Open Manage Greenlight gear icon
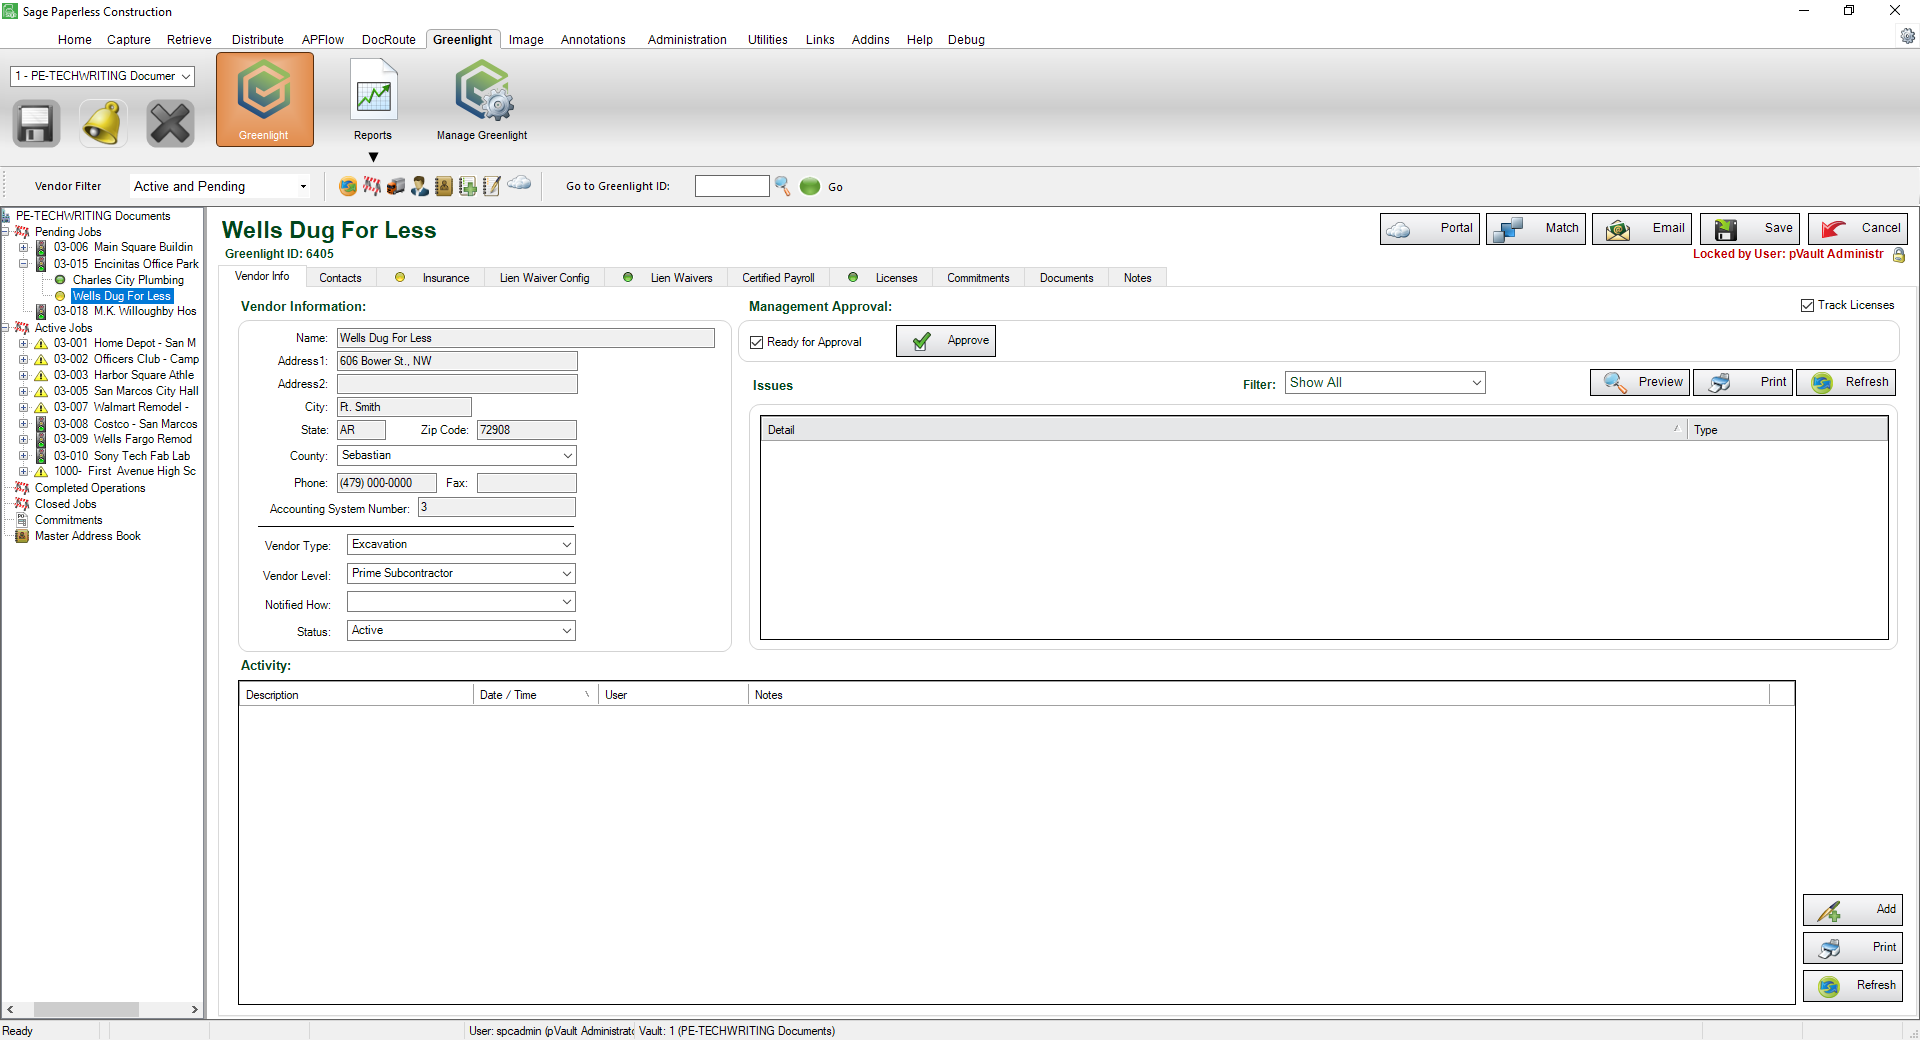 tap(482, 99)
